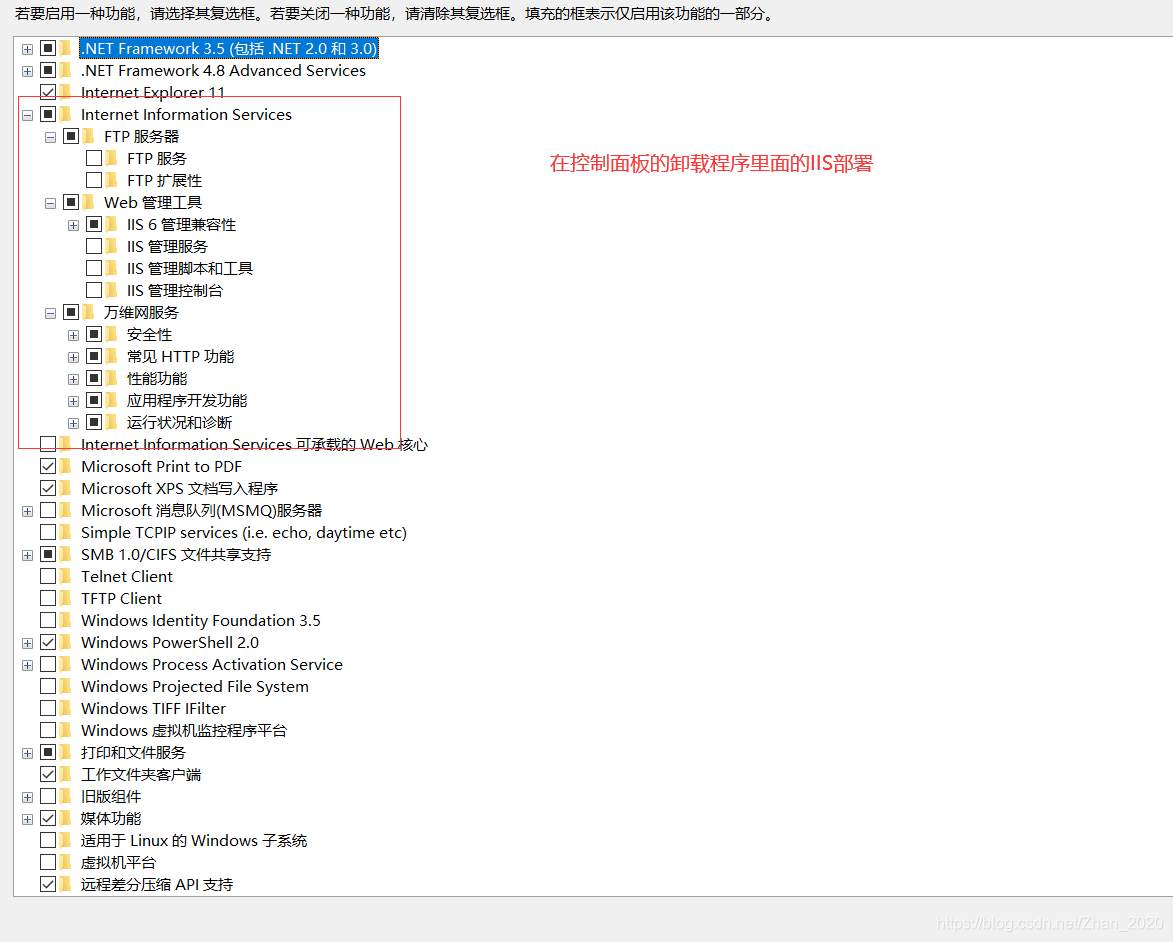
Task: Expand the 打印和文件服务 node
Action: [x=28, y=753]
